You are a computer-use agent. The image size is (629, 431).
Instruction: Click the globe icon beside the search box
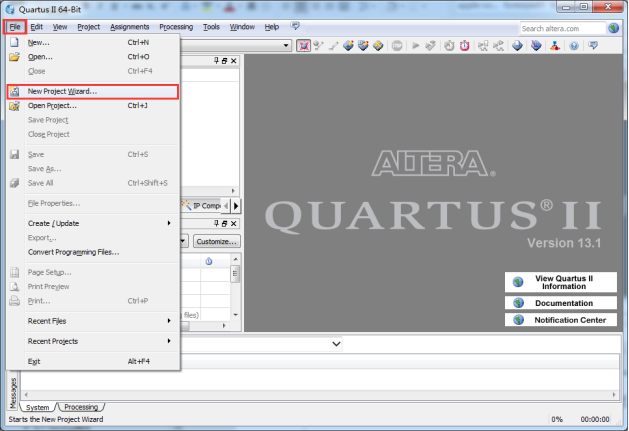tap(613, 28)
